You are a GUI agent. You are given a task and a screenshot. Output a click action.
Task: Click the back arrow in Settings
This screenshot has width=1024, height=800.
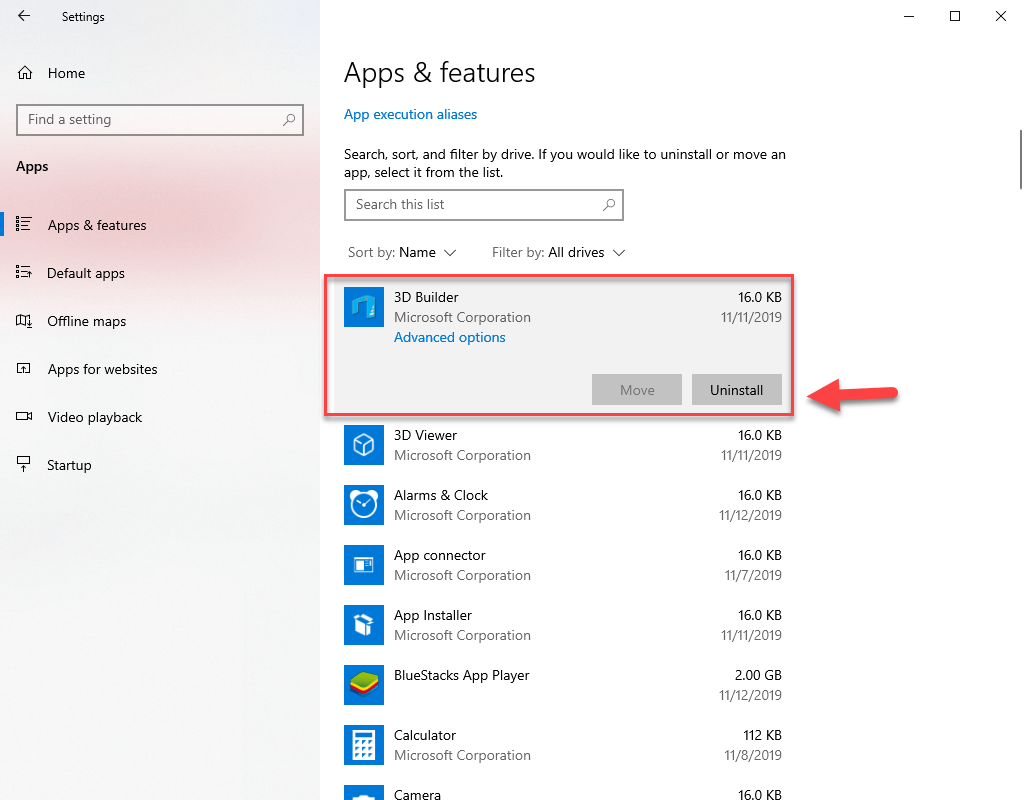pyautogui.click(x=24, y=16)
